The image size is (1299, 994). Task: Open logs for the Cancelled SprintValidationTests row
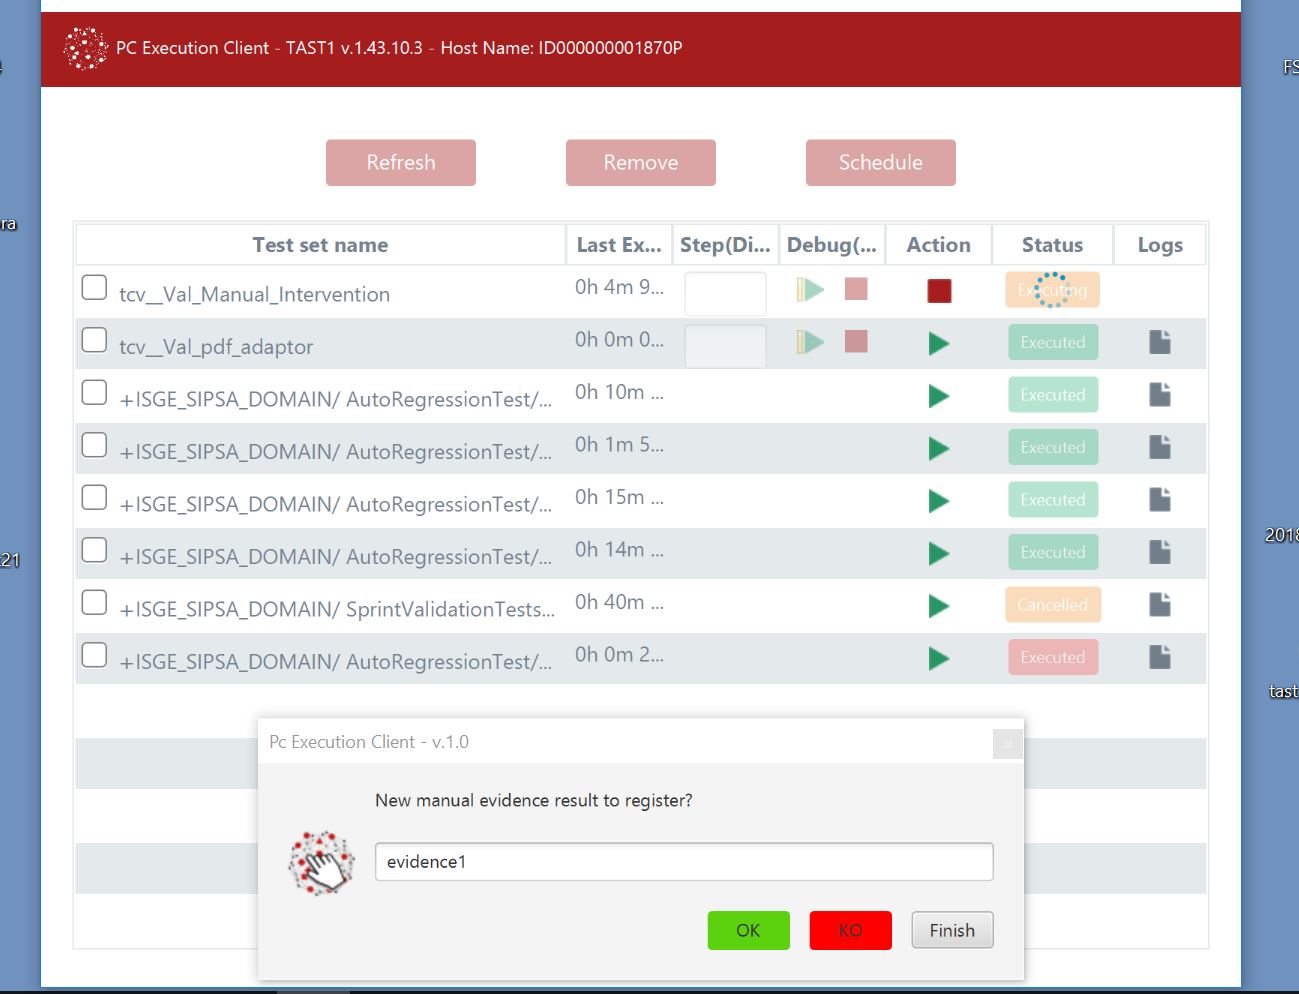1159,604
